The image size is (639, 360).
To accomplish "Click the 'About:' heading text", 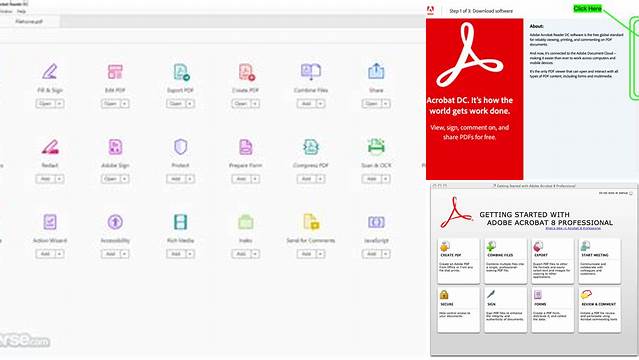I will (536, 26).
